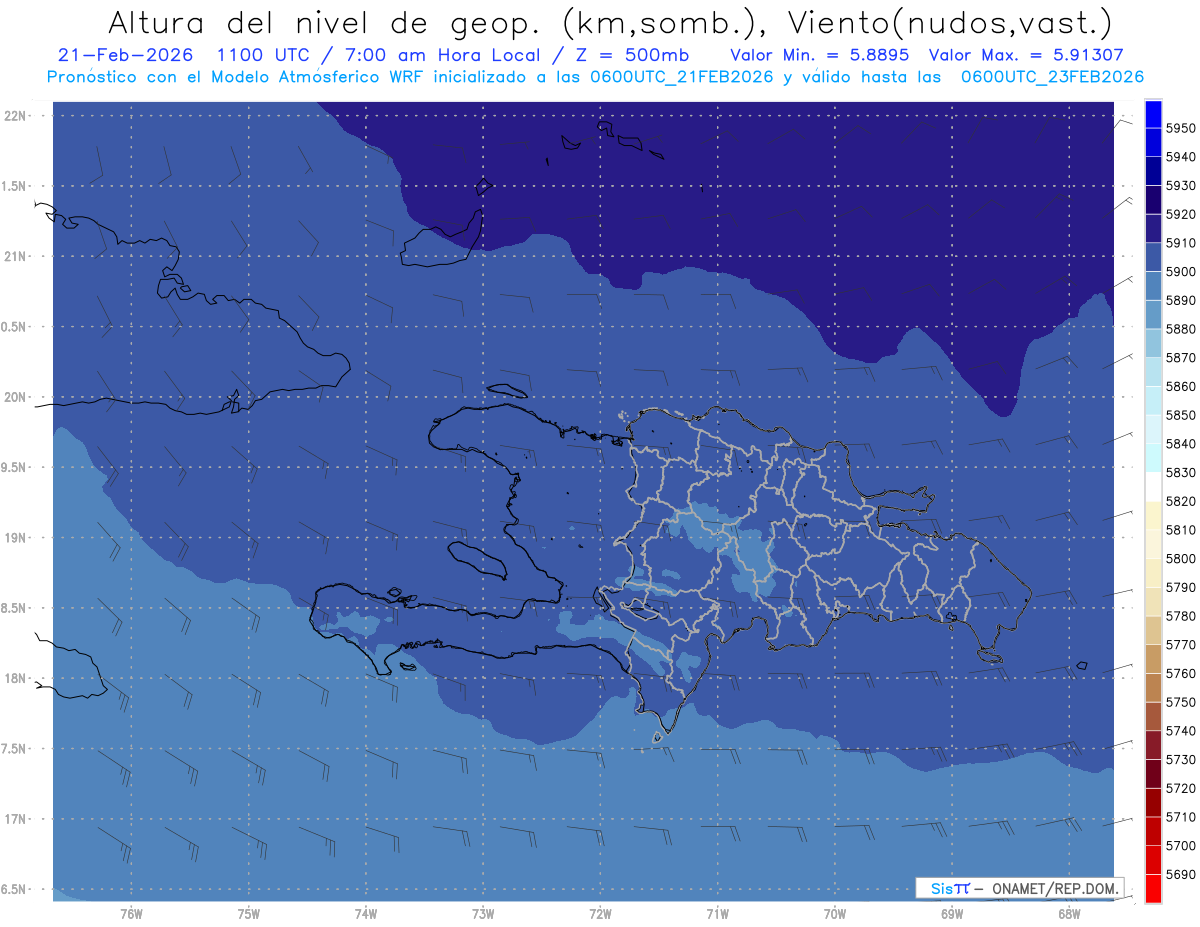Screen dimensions: 1200x927
Task: Click the 68W longitude axis label
Action: point(1068,913)
